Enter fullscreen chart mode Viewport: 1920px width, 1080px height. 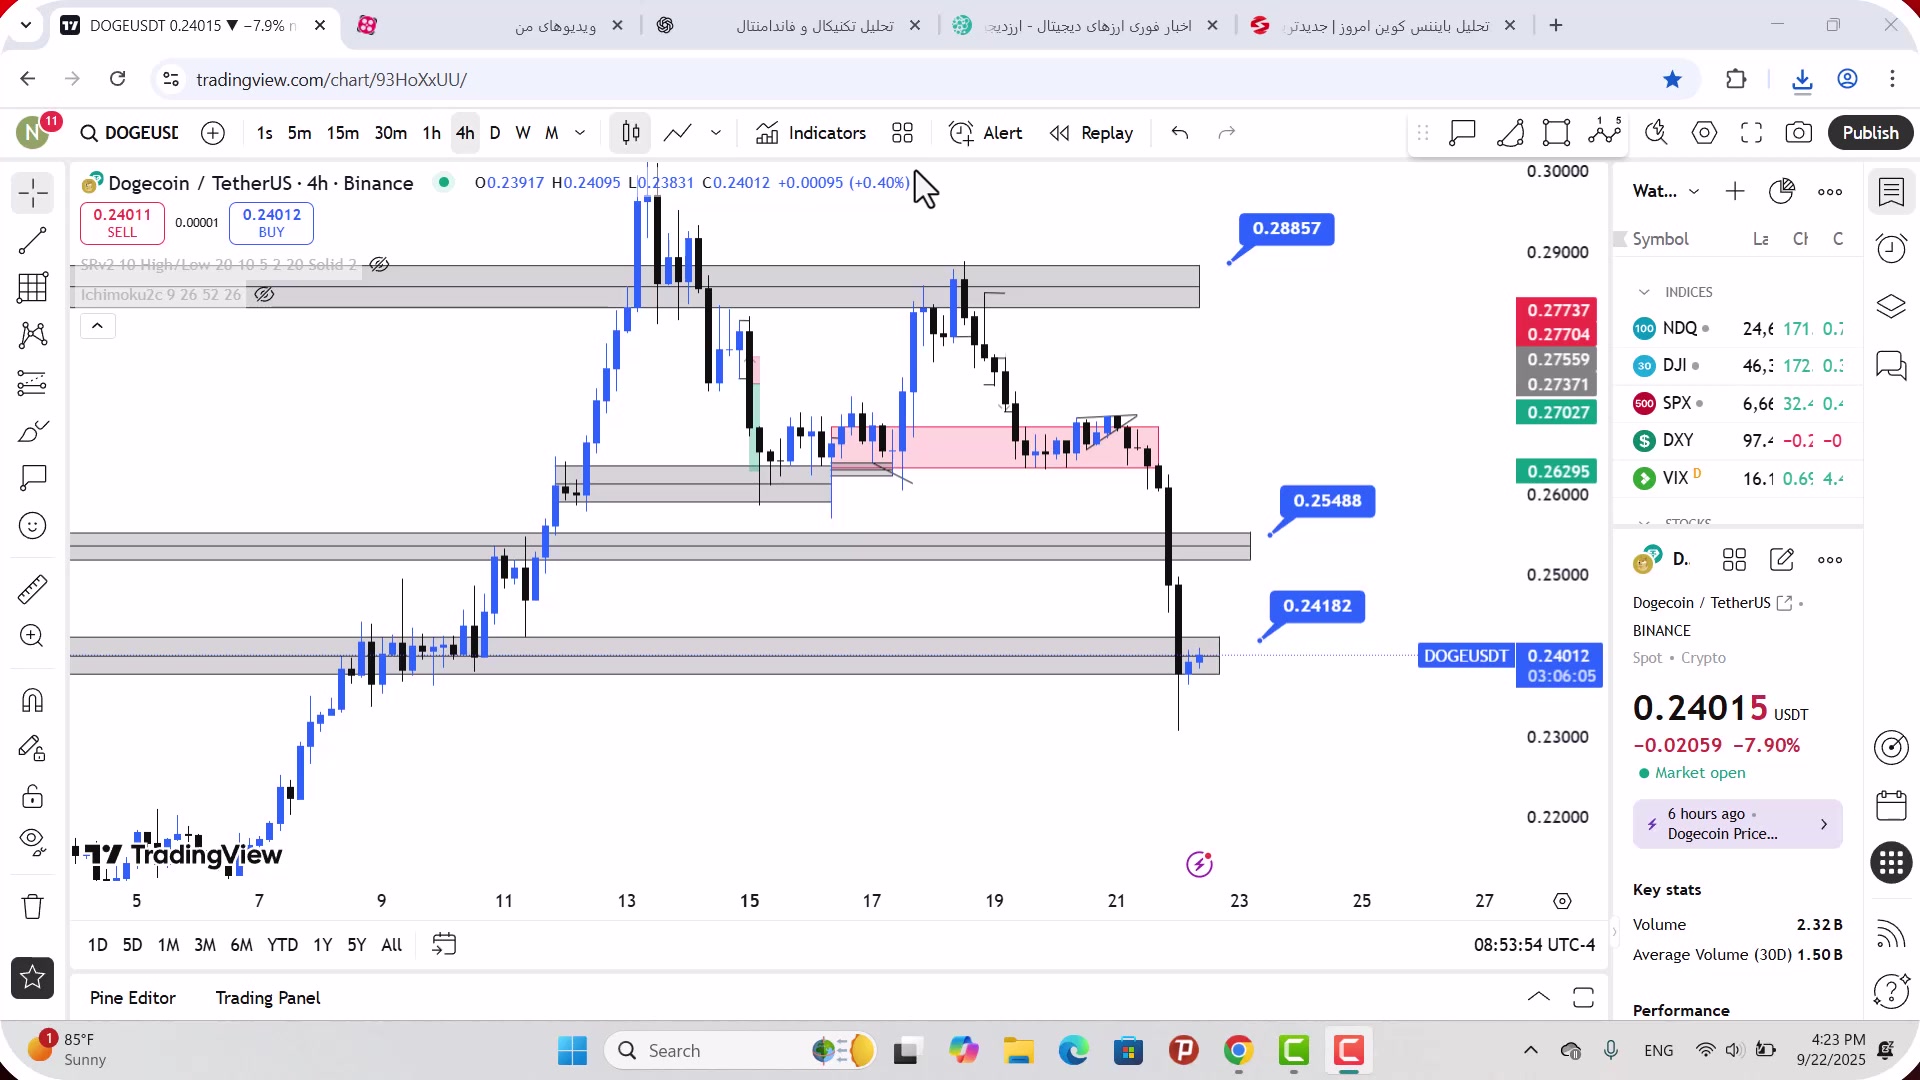[x=1751, y=133]
